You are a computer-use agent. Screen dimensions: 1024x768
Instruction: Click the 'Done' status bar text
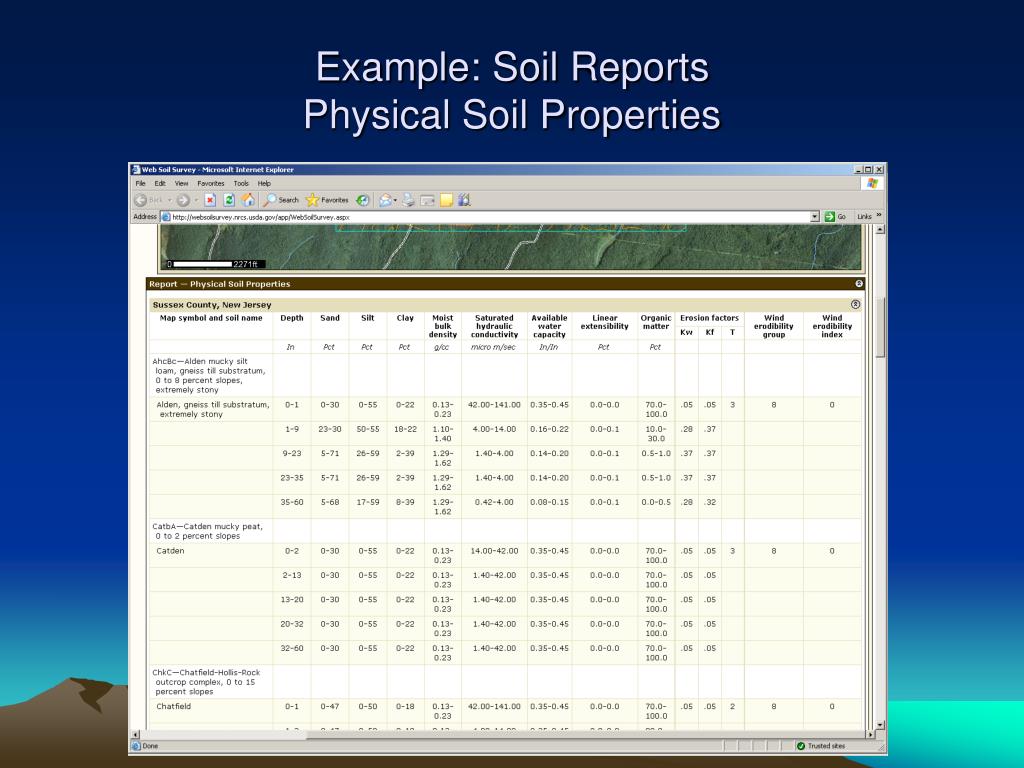coord(150,746)
